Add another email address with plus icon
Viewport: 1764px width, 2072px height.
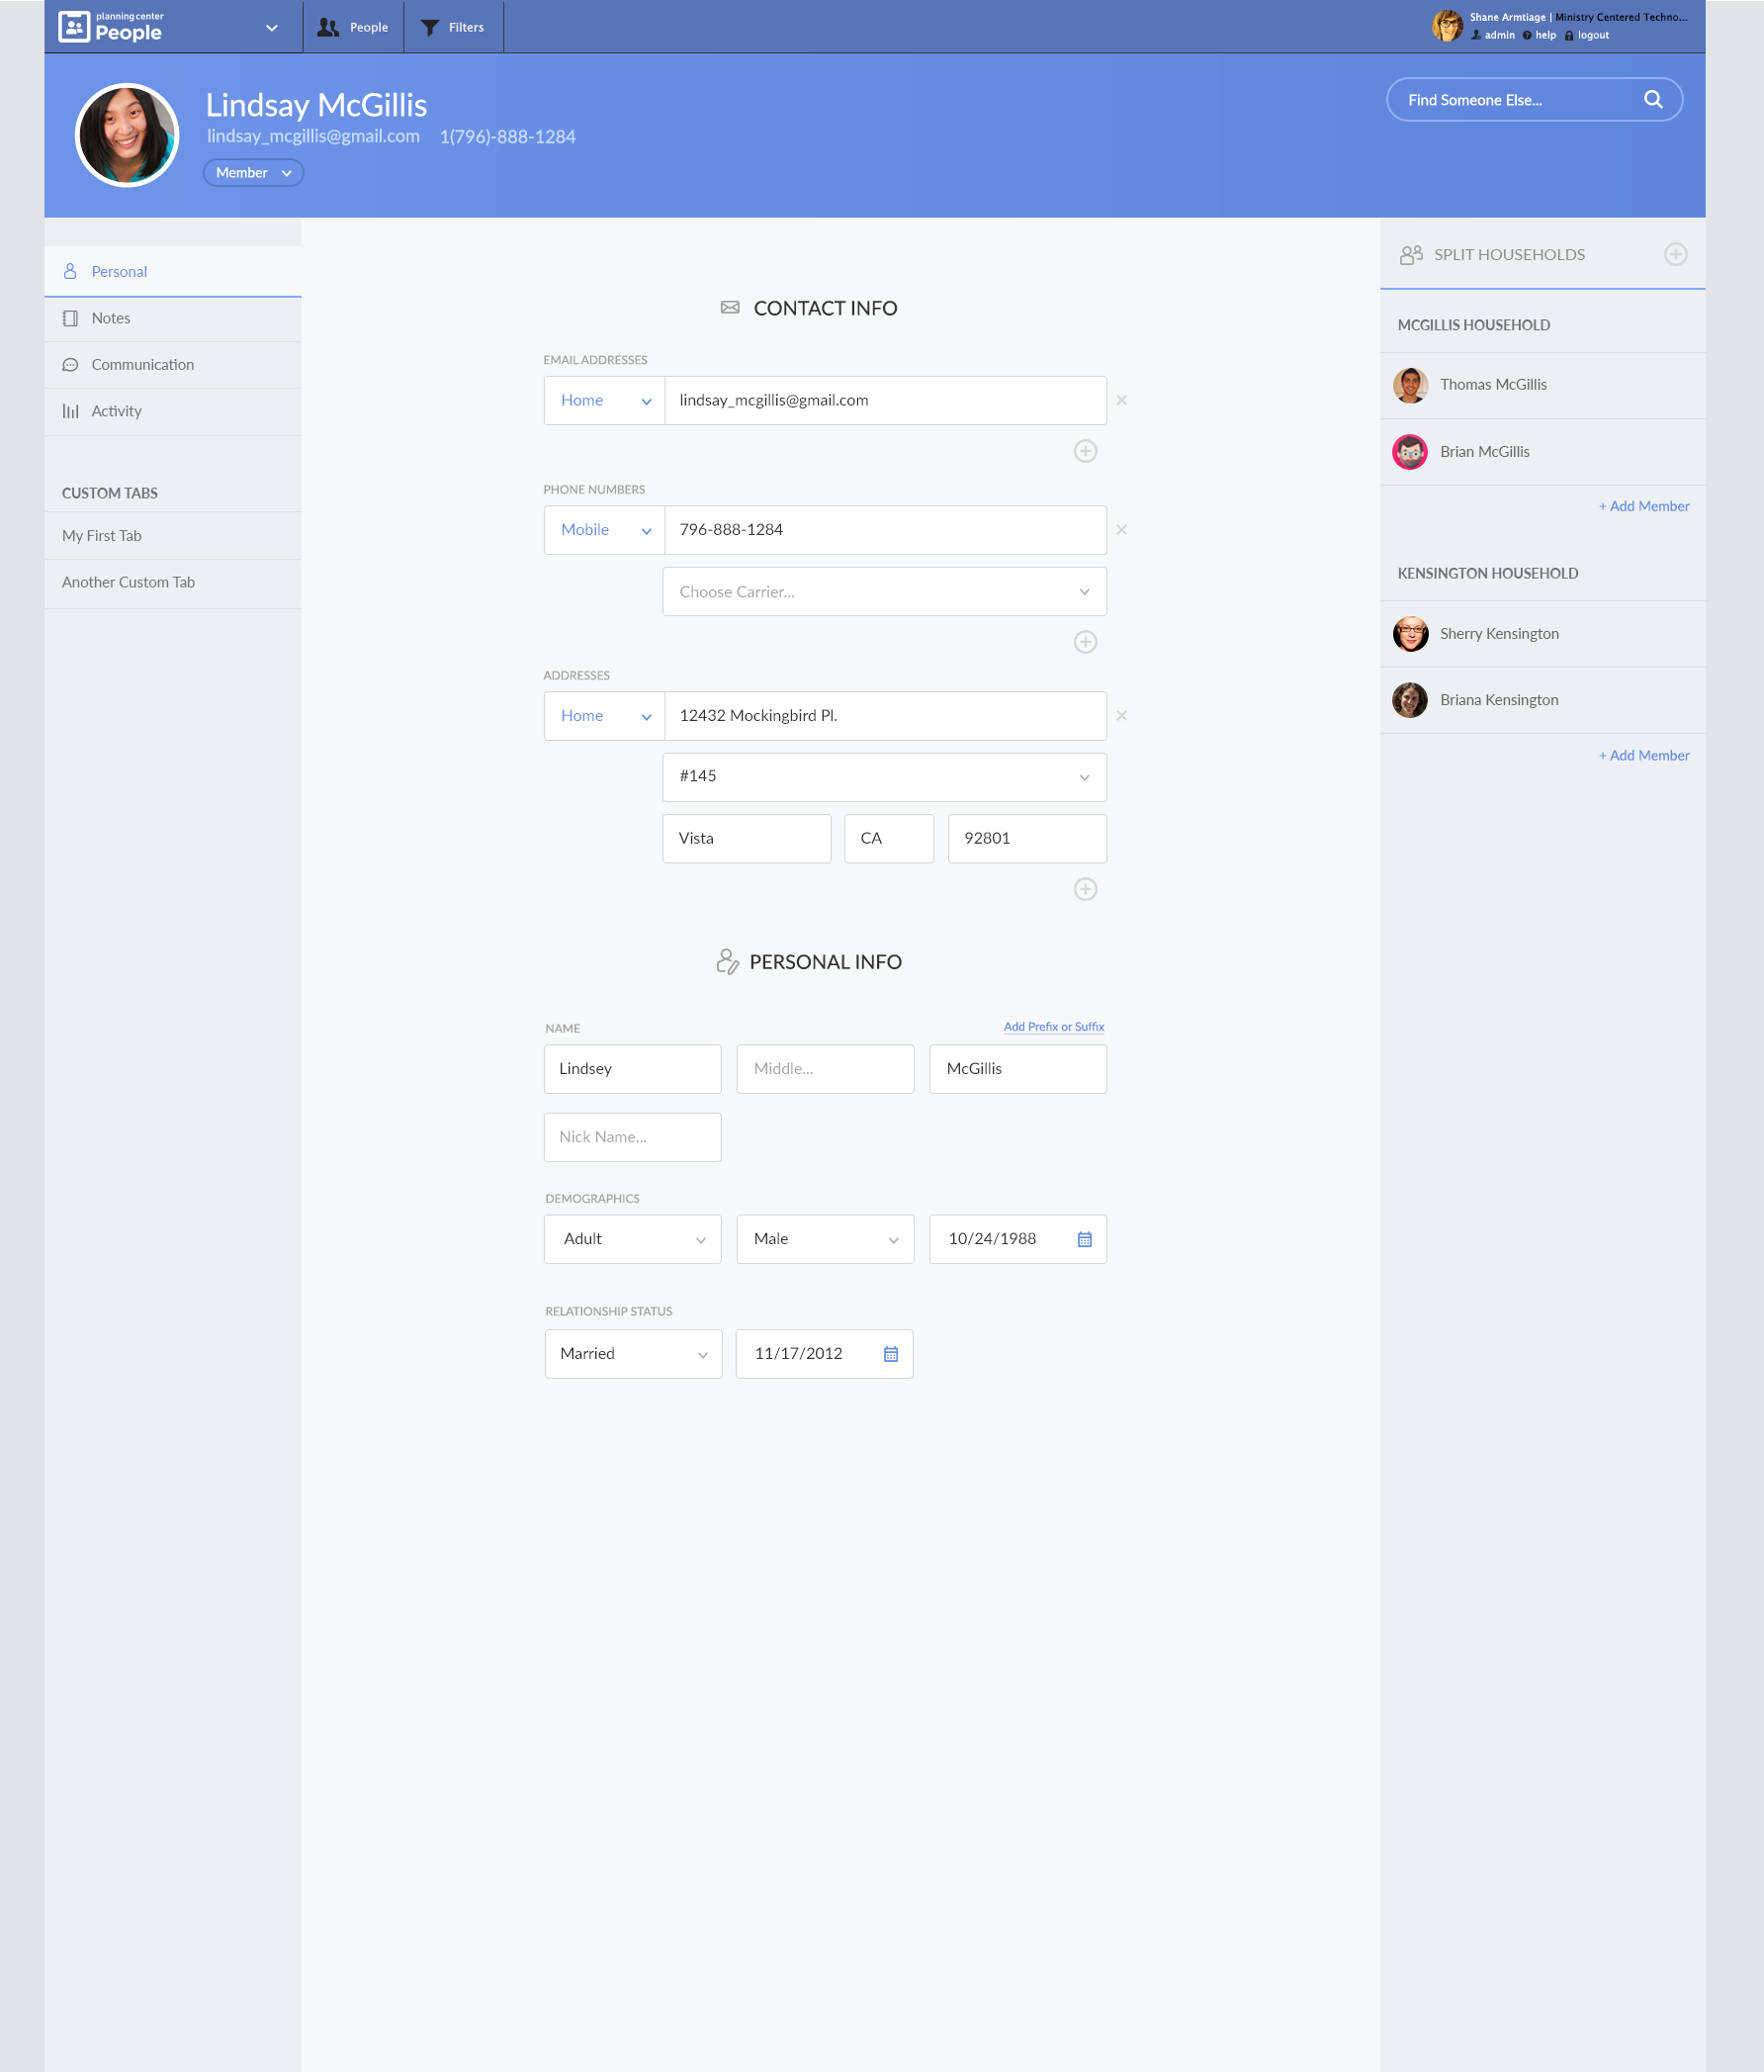click(x=1085, y=451)
